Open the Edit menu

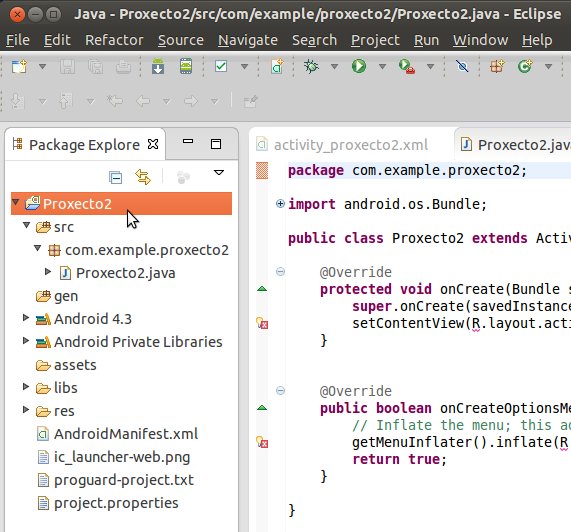coord(57,40)
